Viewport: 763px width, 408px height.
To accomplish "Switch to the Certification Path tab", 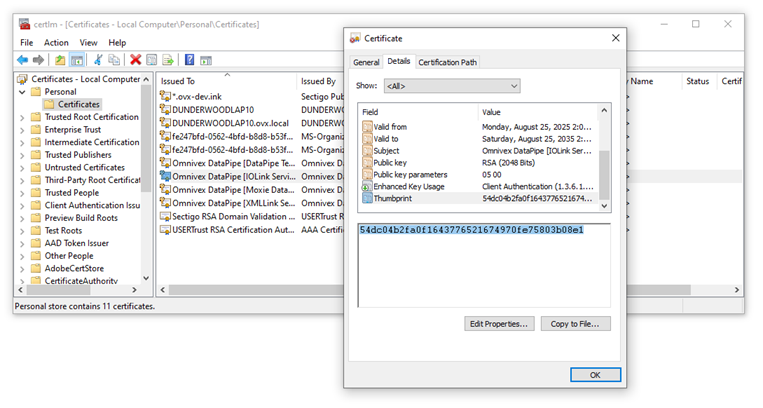I will pos(447,62).
